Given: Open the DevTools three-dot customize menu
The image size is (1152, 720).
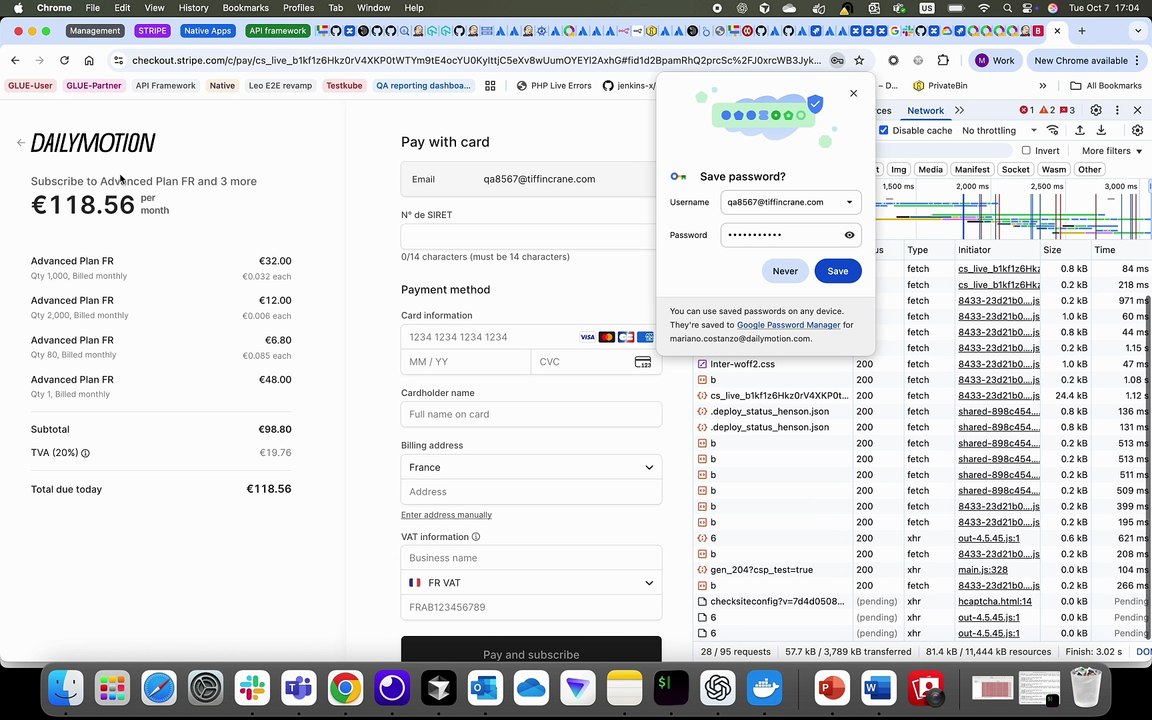Looking at the screenshot, I should (x=1117, y=110).
